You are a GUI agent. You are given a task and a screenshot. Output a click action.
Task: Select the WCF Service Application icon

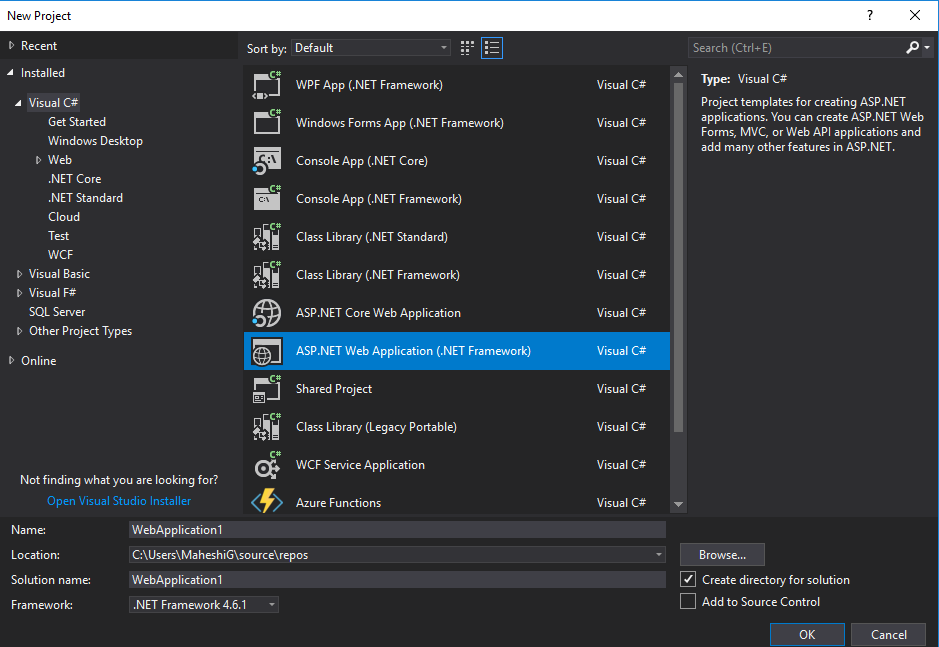266,464
